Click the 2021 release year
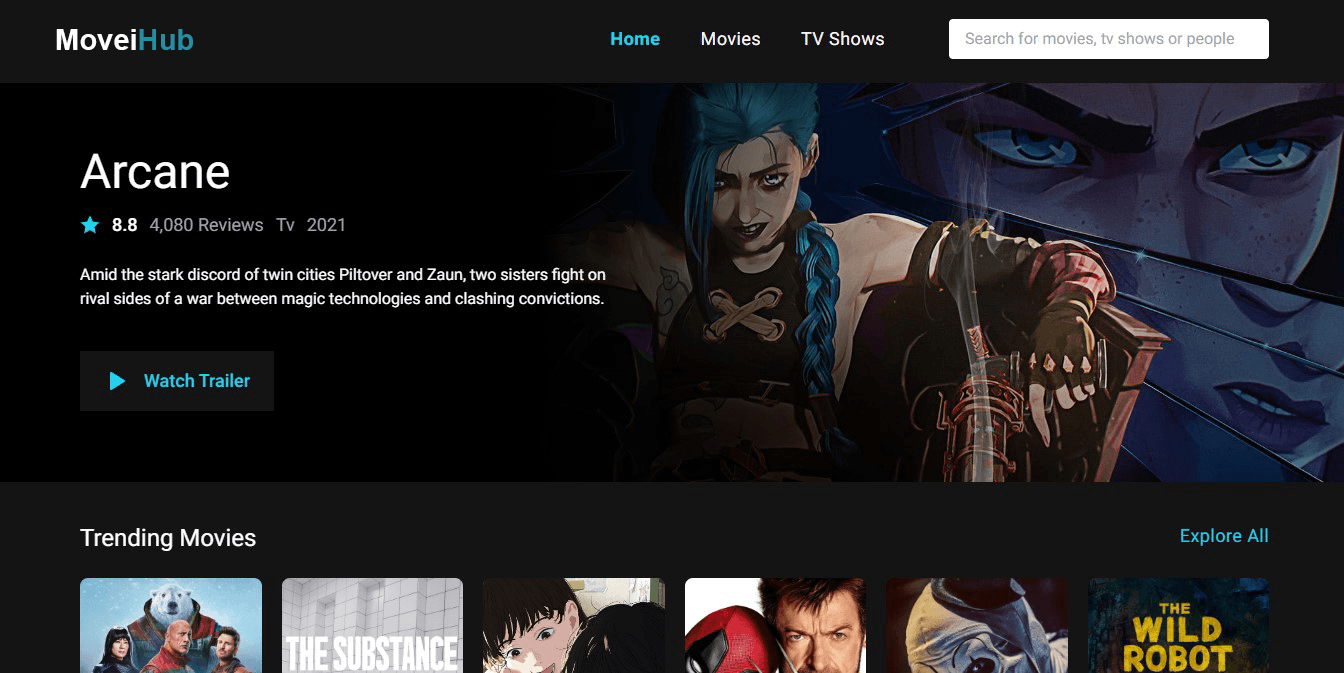 pyautogui.click(x=326, y=225)
